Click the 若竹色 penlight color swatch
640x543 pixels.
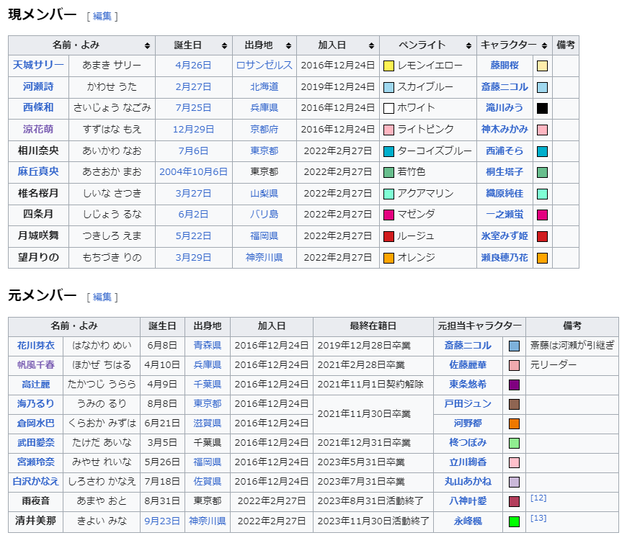(x=389, y=172)
